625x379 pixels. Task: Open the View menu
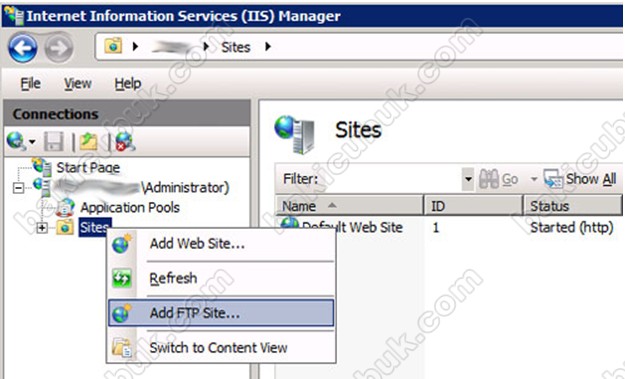[78, 84]
